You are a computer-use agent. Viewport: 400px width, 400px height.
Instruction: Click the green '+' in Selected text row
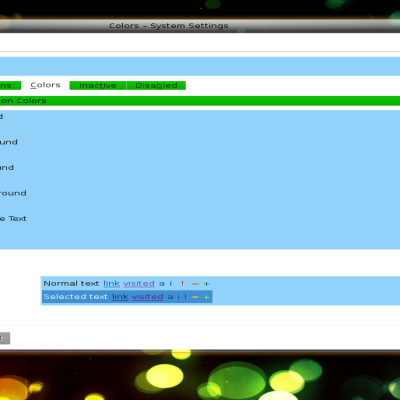pyautogui.click(x=206, y=297)
